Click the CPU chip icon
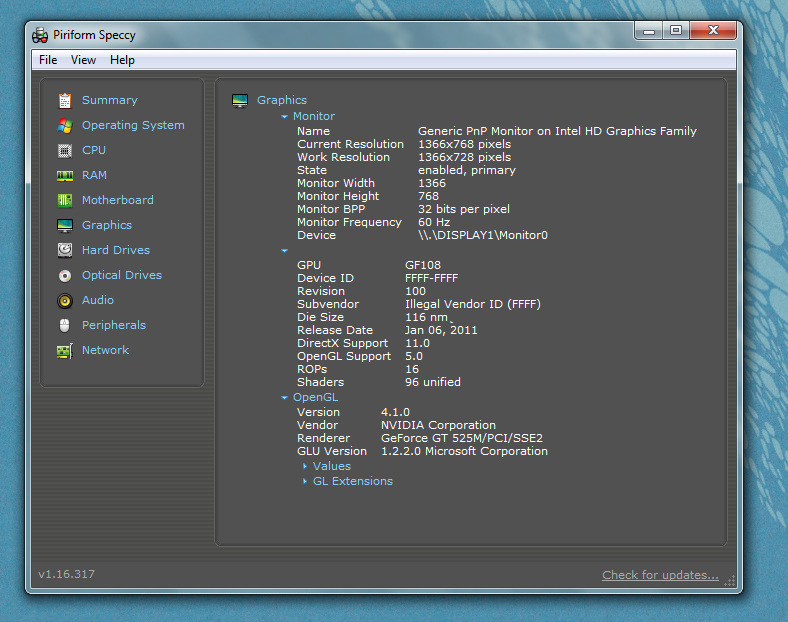The height and width of the screenshot is (622, 788). click(65, 150)
